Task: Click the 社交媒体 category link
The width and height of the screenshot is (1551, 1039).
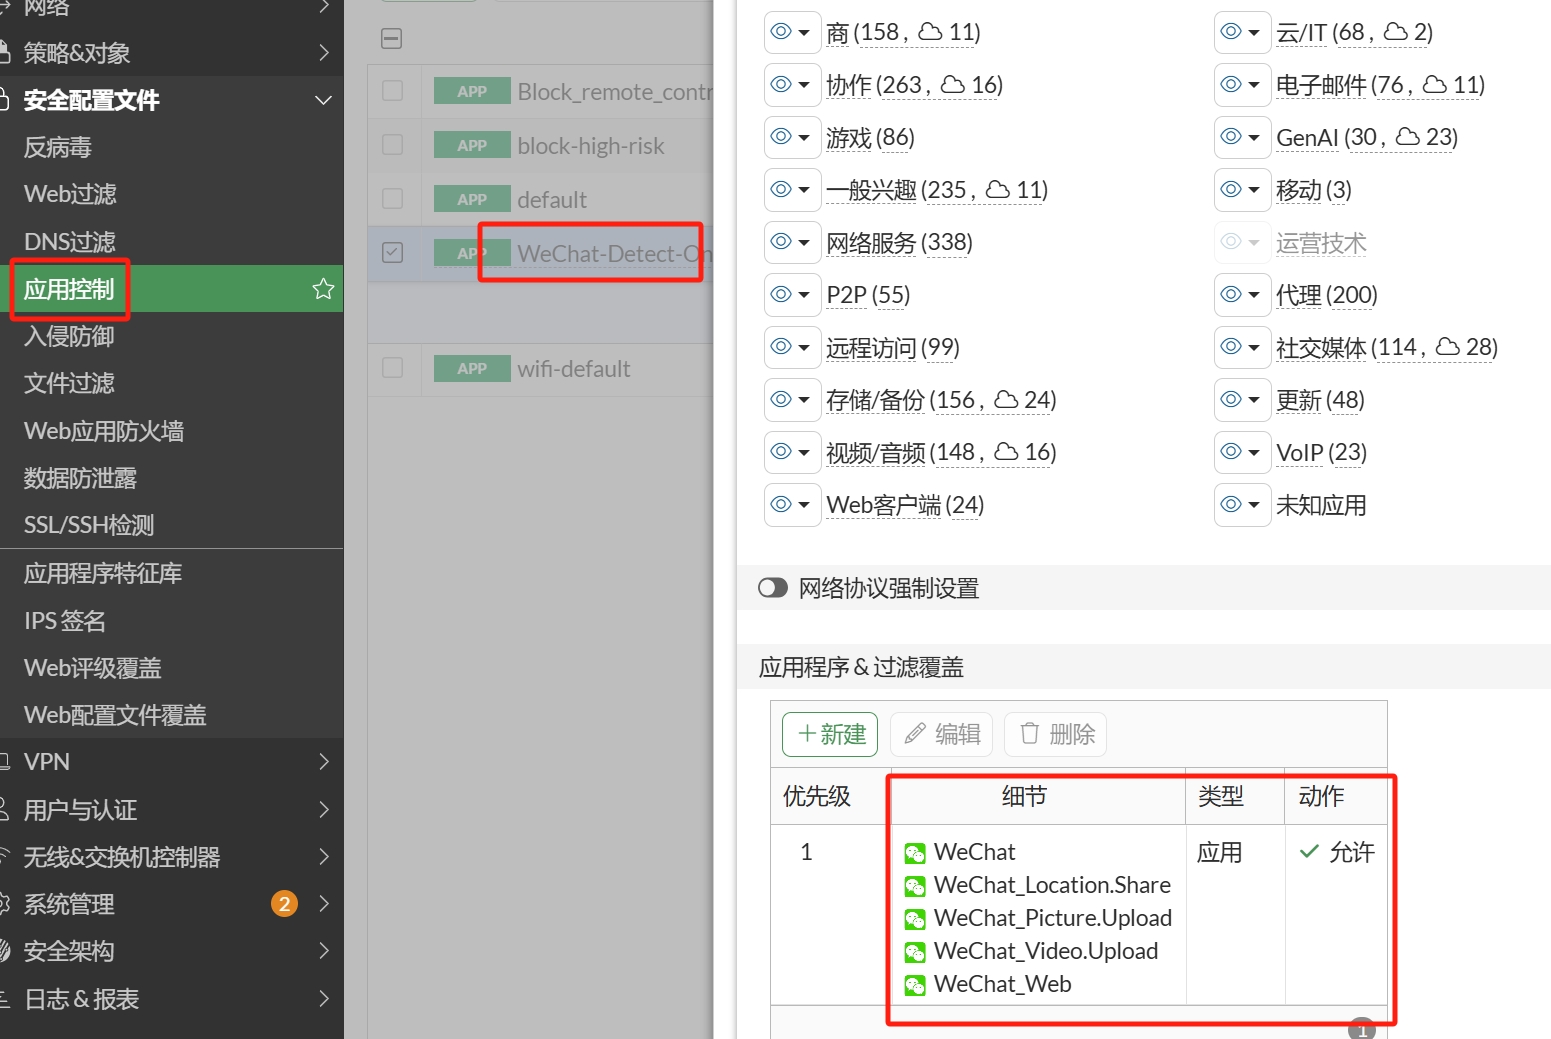Action: 1321,347
